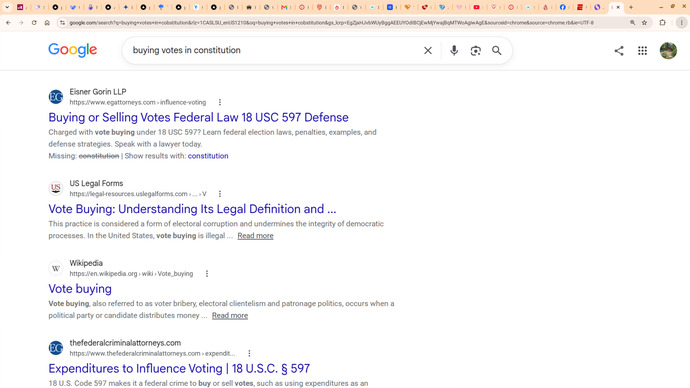Click the Wikipedia site name
The width and height of the screenshot is (690, 388).
(x=86, y=263)
